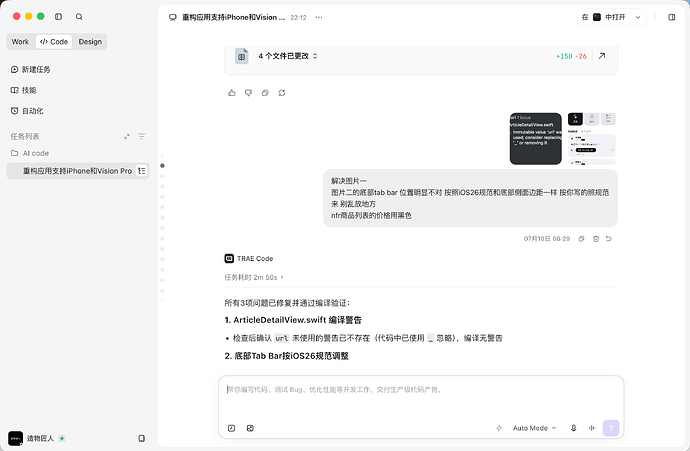Open search with the magnifier icon
Viewport: 690px width, 451px height.
click(79, 17)
